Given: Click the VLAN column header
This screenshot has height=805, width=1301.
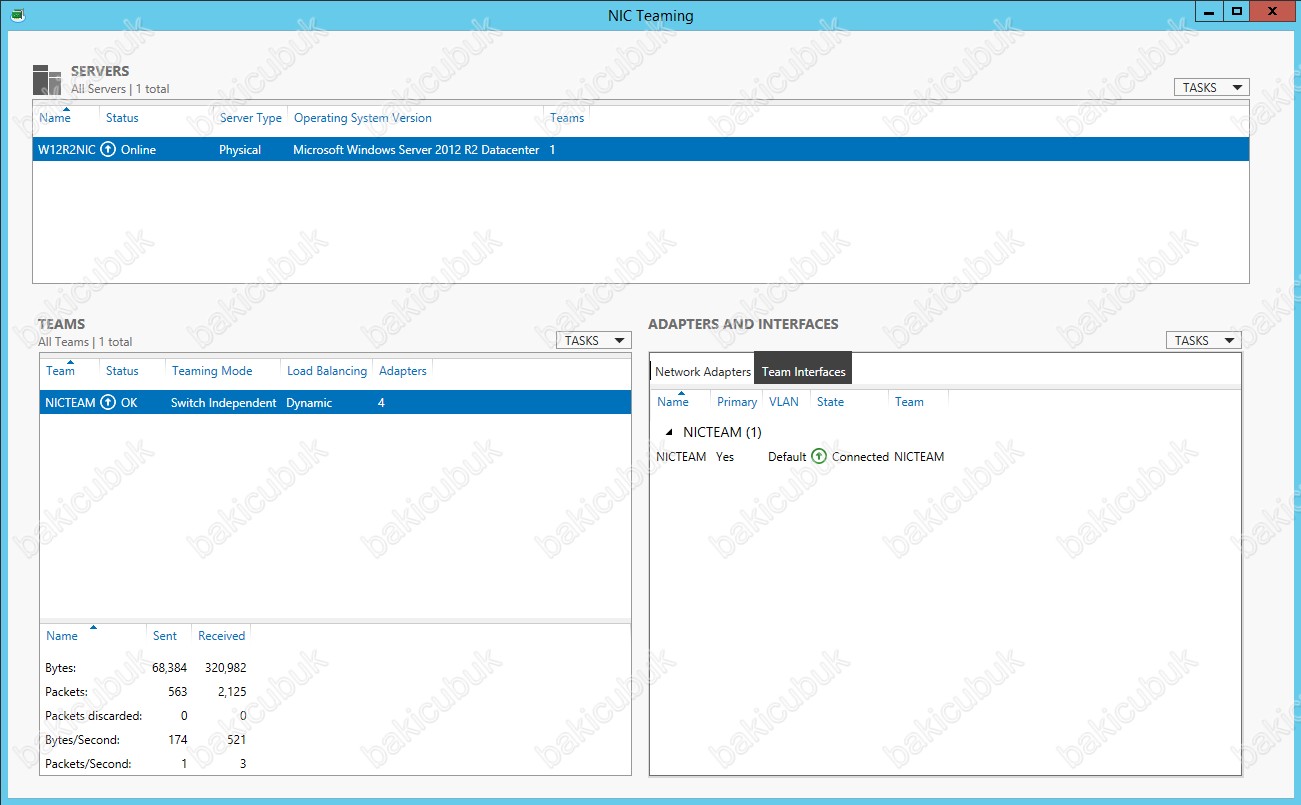Looking at the screenshot, I should pyautogui.click(x=784, y=402).
